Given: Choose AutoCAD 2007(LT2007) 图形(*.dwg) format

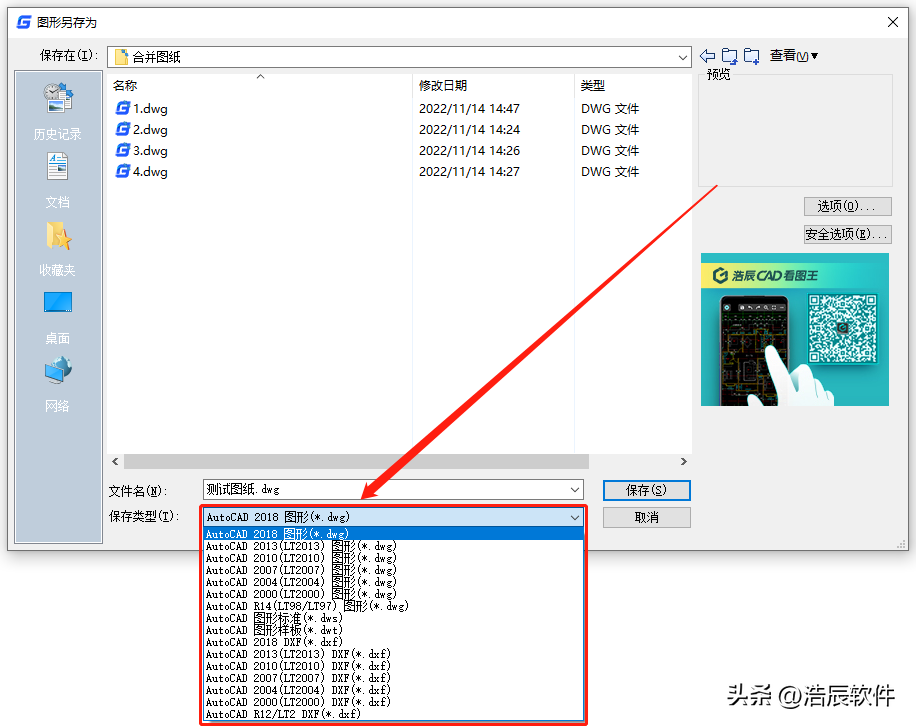Looking at the screenshot, I should point(394,570).
